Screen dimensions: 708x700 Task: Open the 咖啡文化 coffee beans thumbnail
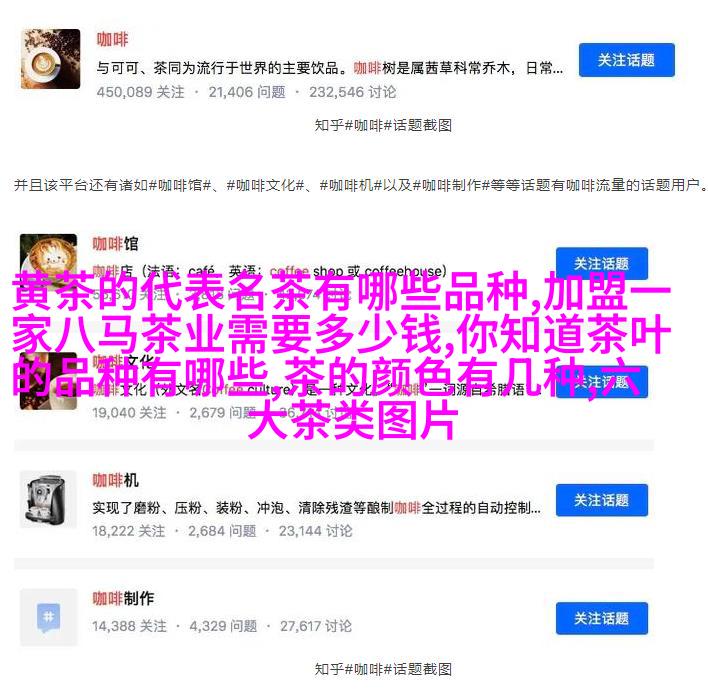(x=48, y=382)
